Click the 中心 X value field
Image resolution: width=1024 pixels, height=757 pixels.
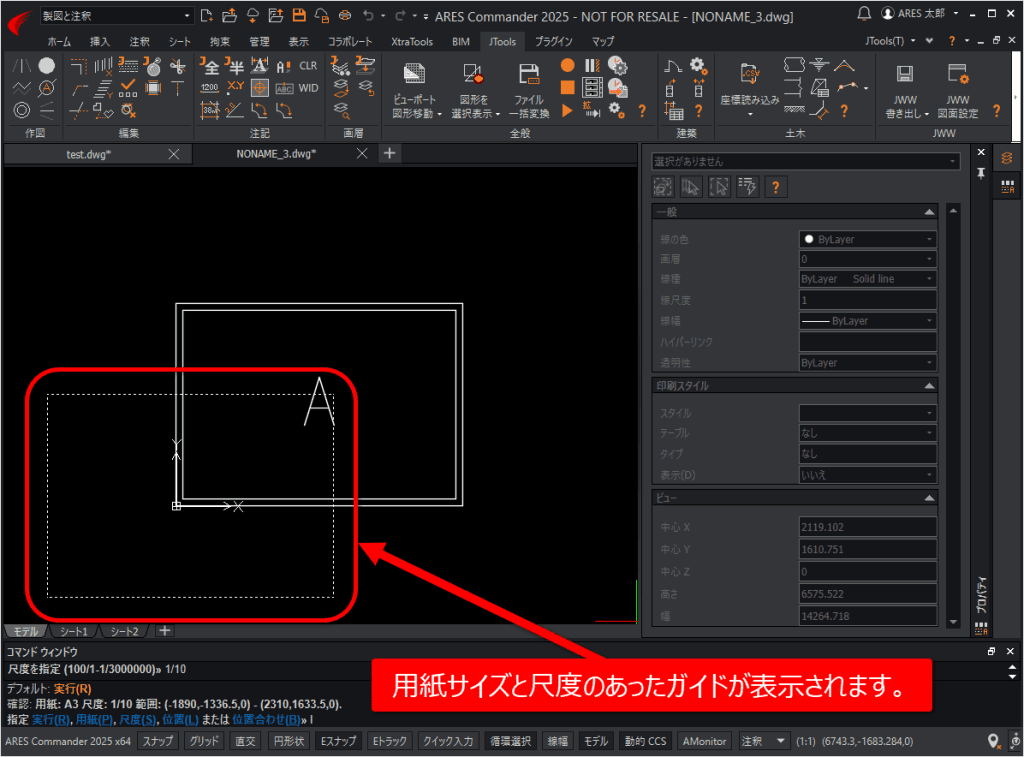click(x=868, y=527)
